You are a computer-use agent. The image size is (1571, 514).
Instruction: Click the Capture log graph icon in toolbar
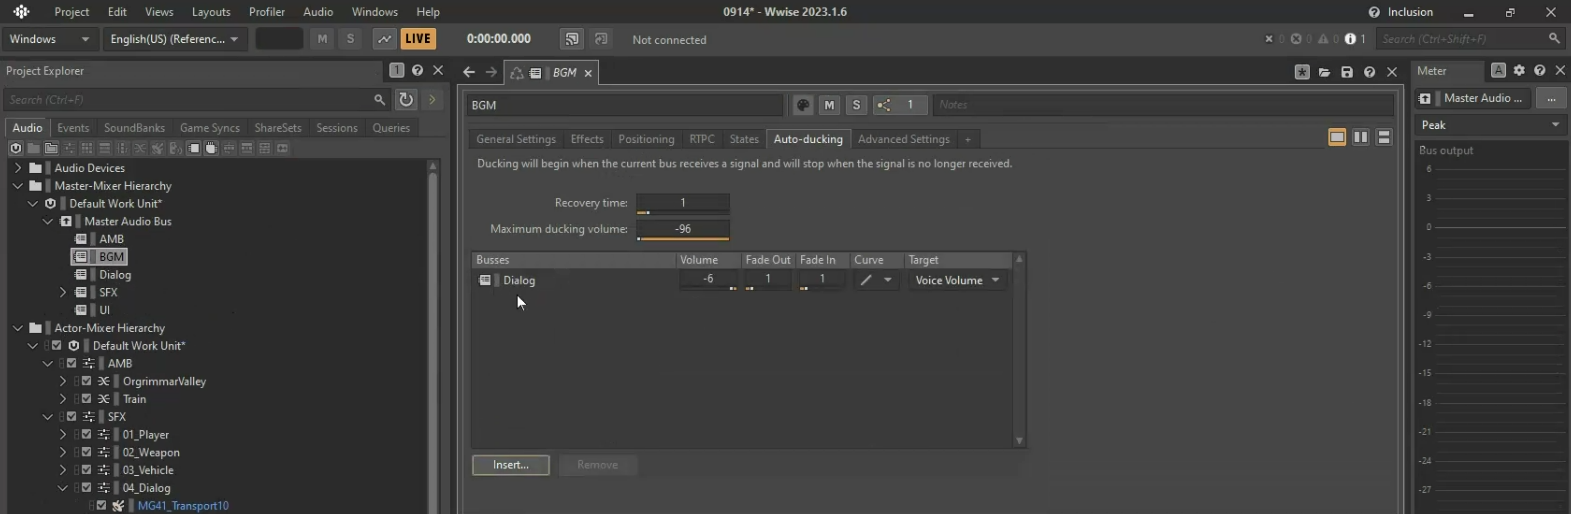click(384, 39)
